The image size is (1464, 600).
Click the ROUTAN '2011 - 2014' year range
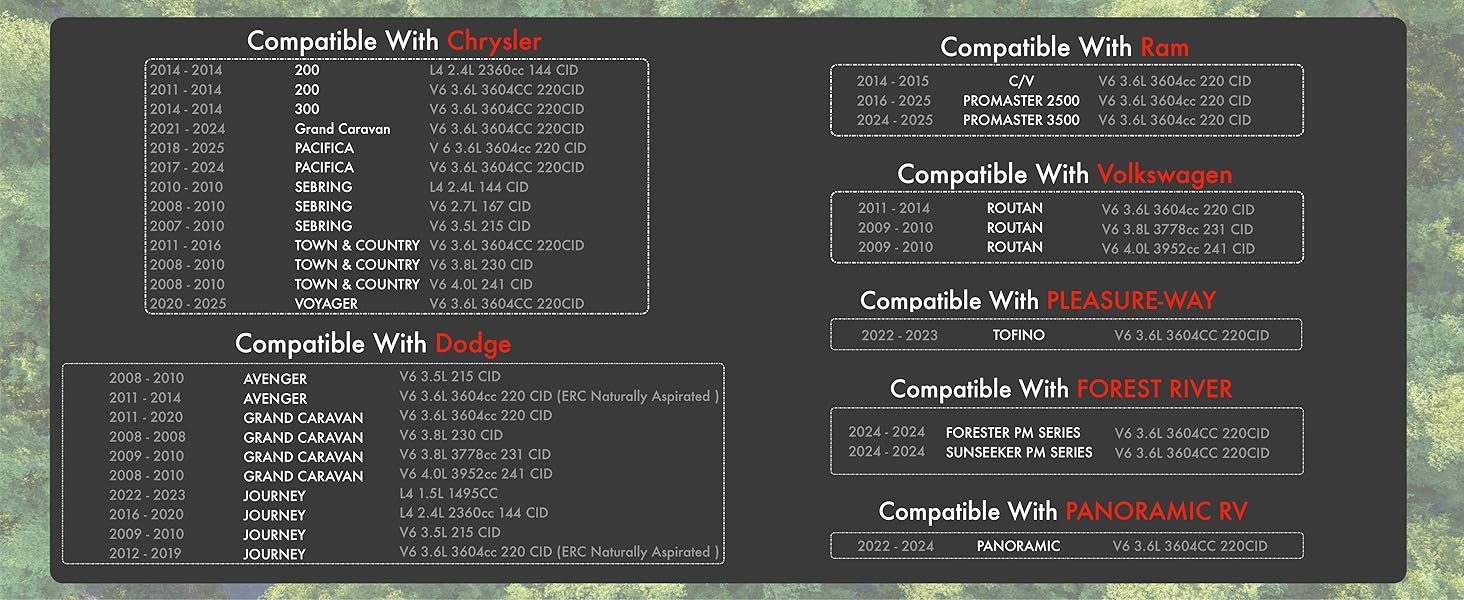pos(894,208)
